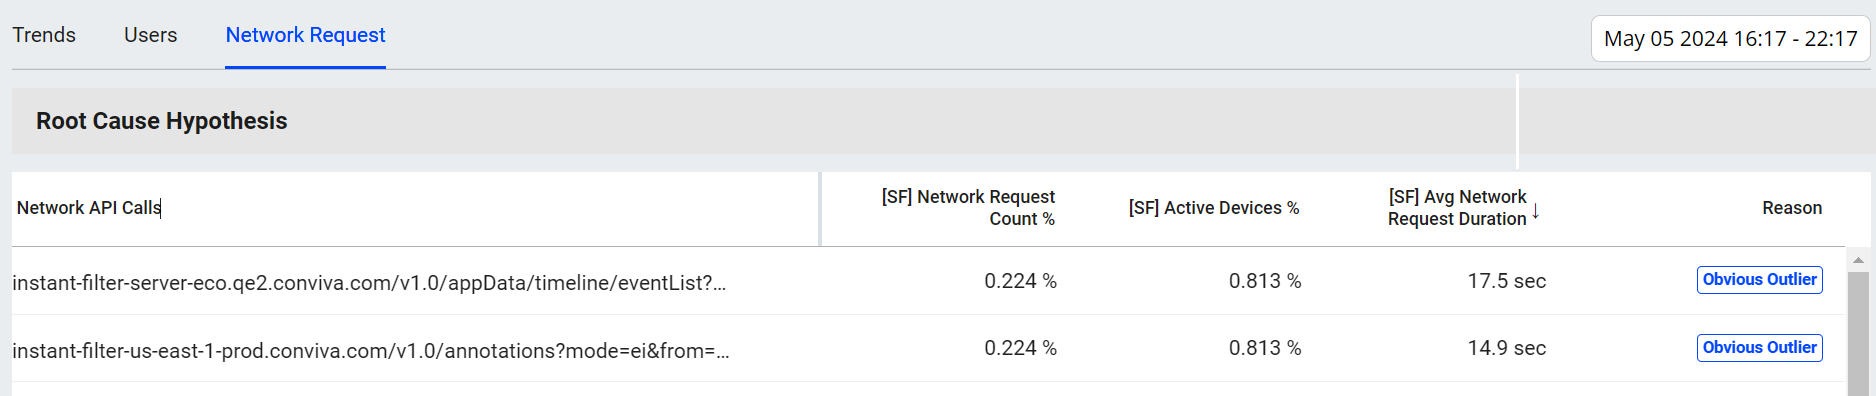The width and height of the screenshot is (1876, 396).
Task: Sort by SF Avg Network Request Duration
Action: [1457, 208]
